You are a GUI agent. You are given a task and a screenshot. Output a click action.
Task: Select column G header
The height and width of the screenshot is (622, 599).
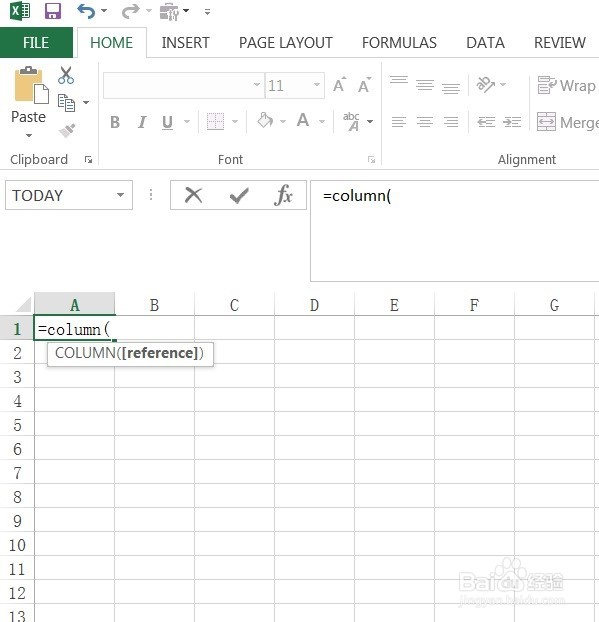tap(554, 305)
